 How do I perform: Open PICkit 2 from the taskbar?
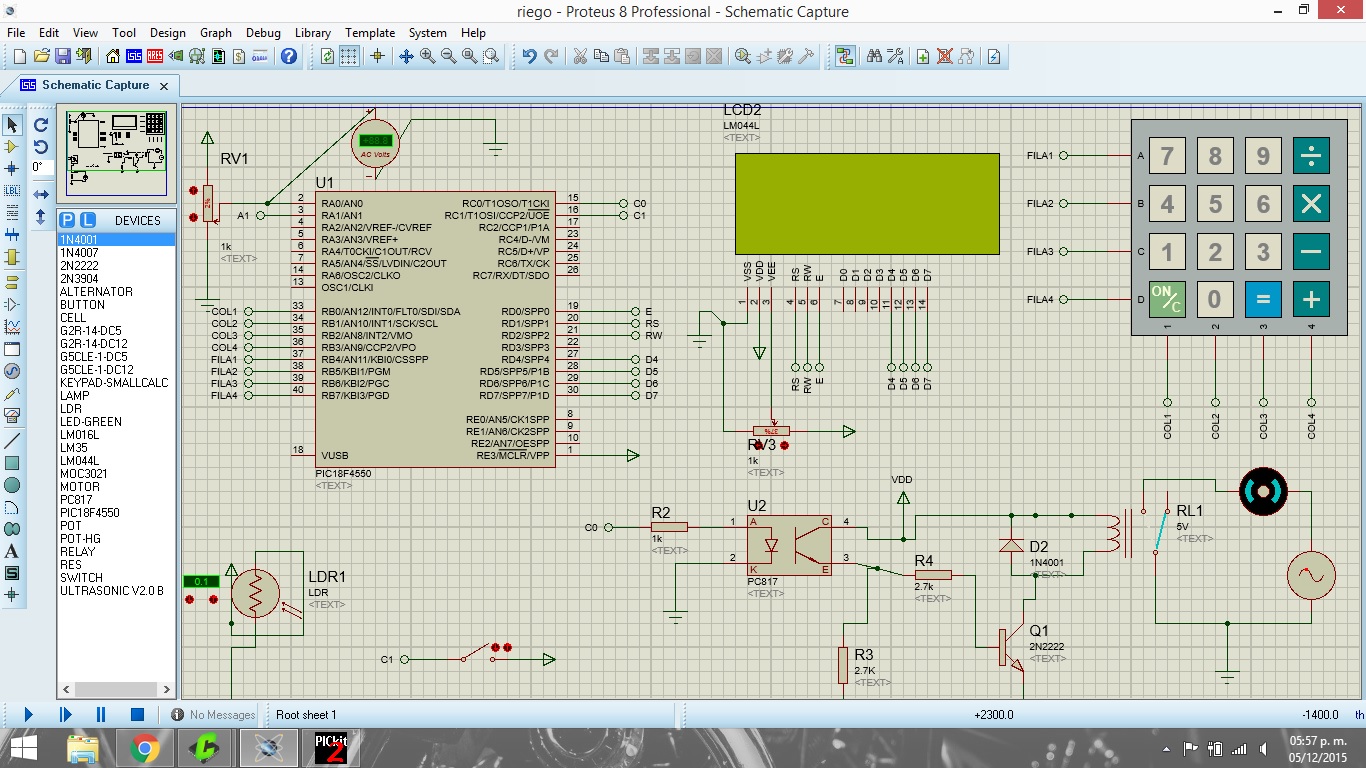[330, 748]
